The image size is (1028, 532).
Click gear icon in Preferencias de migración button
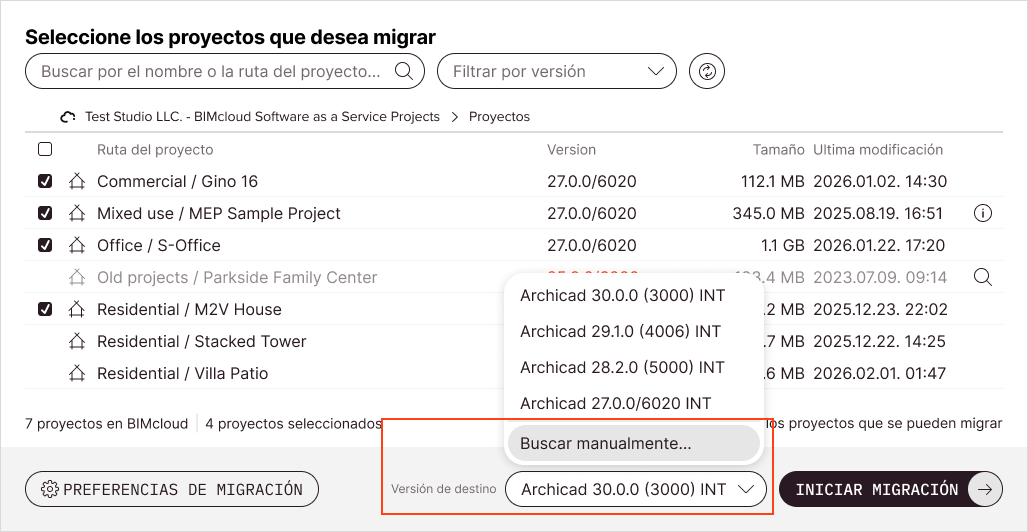tap(49, 489)
